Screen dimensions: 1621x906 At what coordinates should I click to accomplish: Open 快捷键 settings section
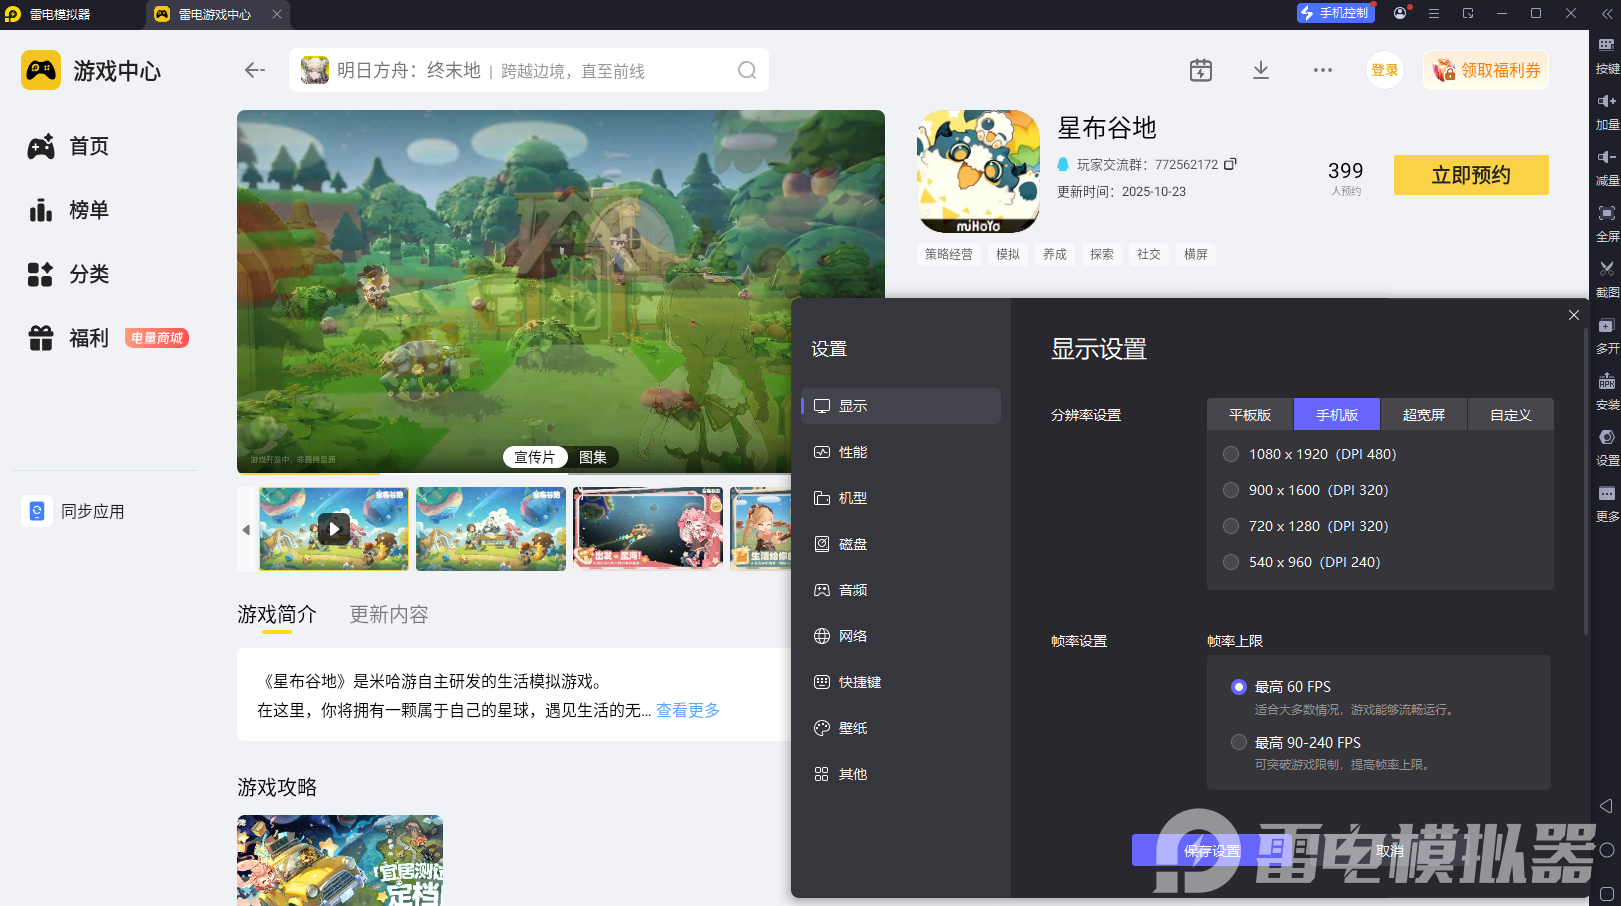pyautogui.click(x=901, y=682)
